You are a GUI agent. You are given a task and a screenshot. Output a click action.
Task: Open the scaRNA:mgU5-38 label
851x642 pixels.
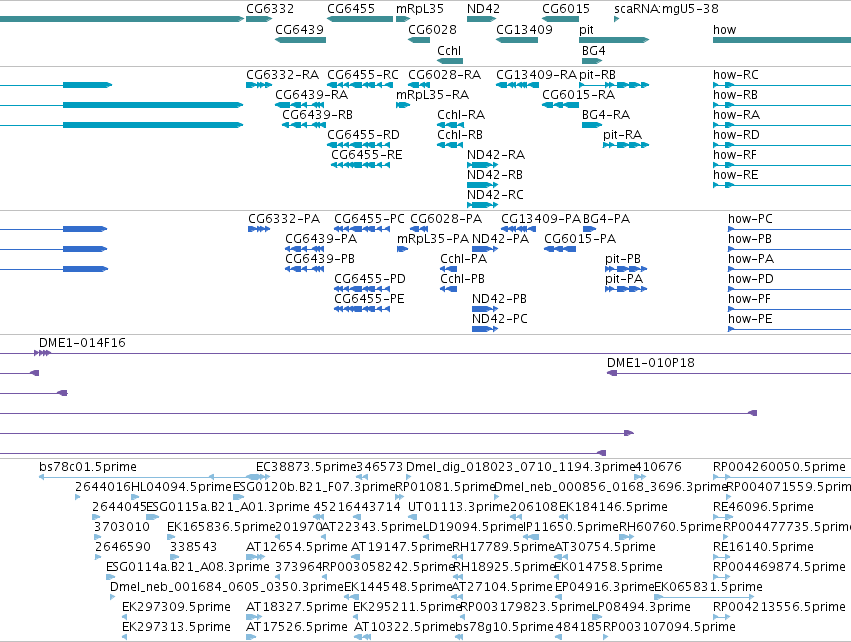[666, 9]
